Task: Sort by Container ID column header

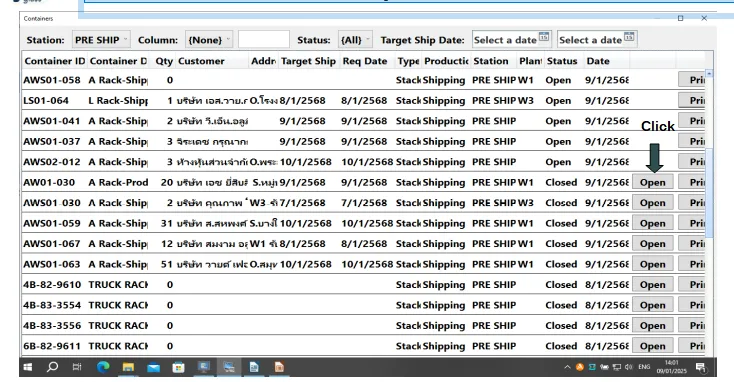Action: point(55,61)
